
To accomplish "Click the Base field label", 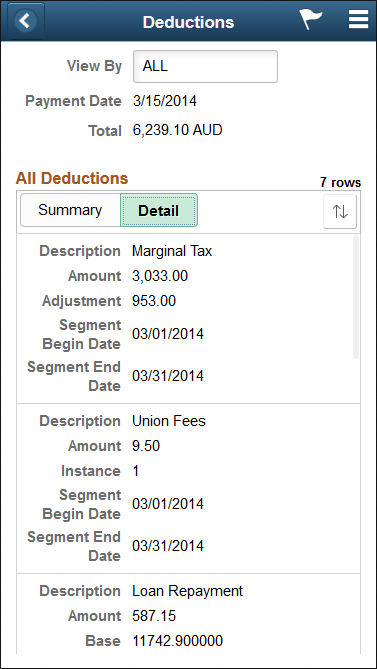I will pyautogui.click(x=103, y=641).
